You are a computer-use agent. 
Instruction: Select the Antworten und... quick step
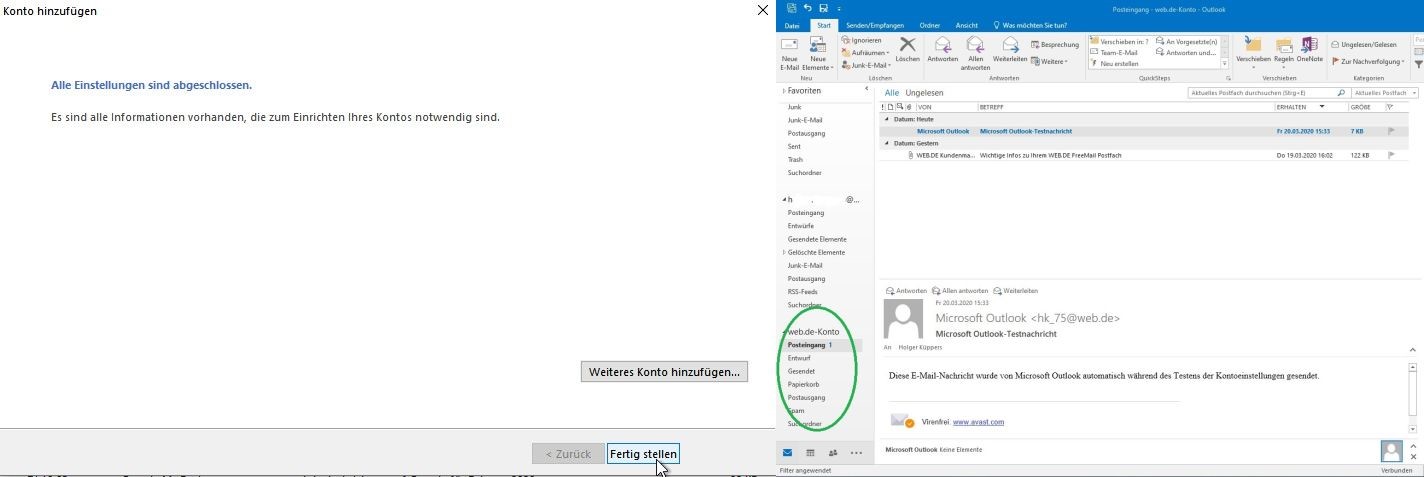click(x=1186, y=52)
